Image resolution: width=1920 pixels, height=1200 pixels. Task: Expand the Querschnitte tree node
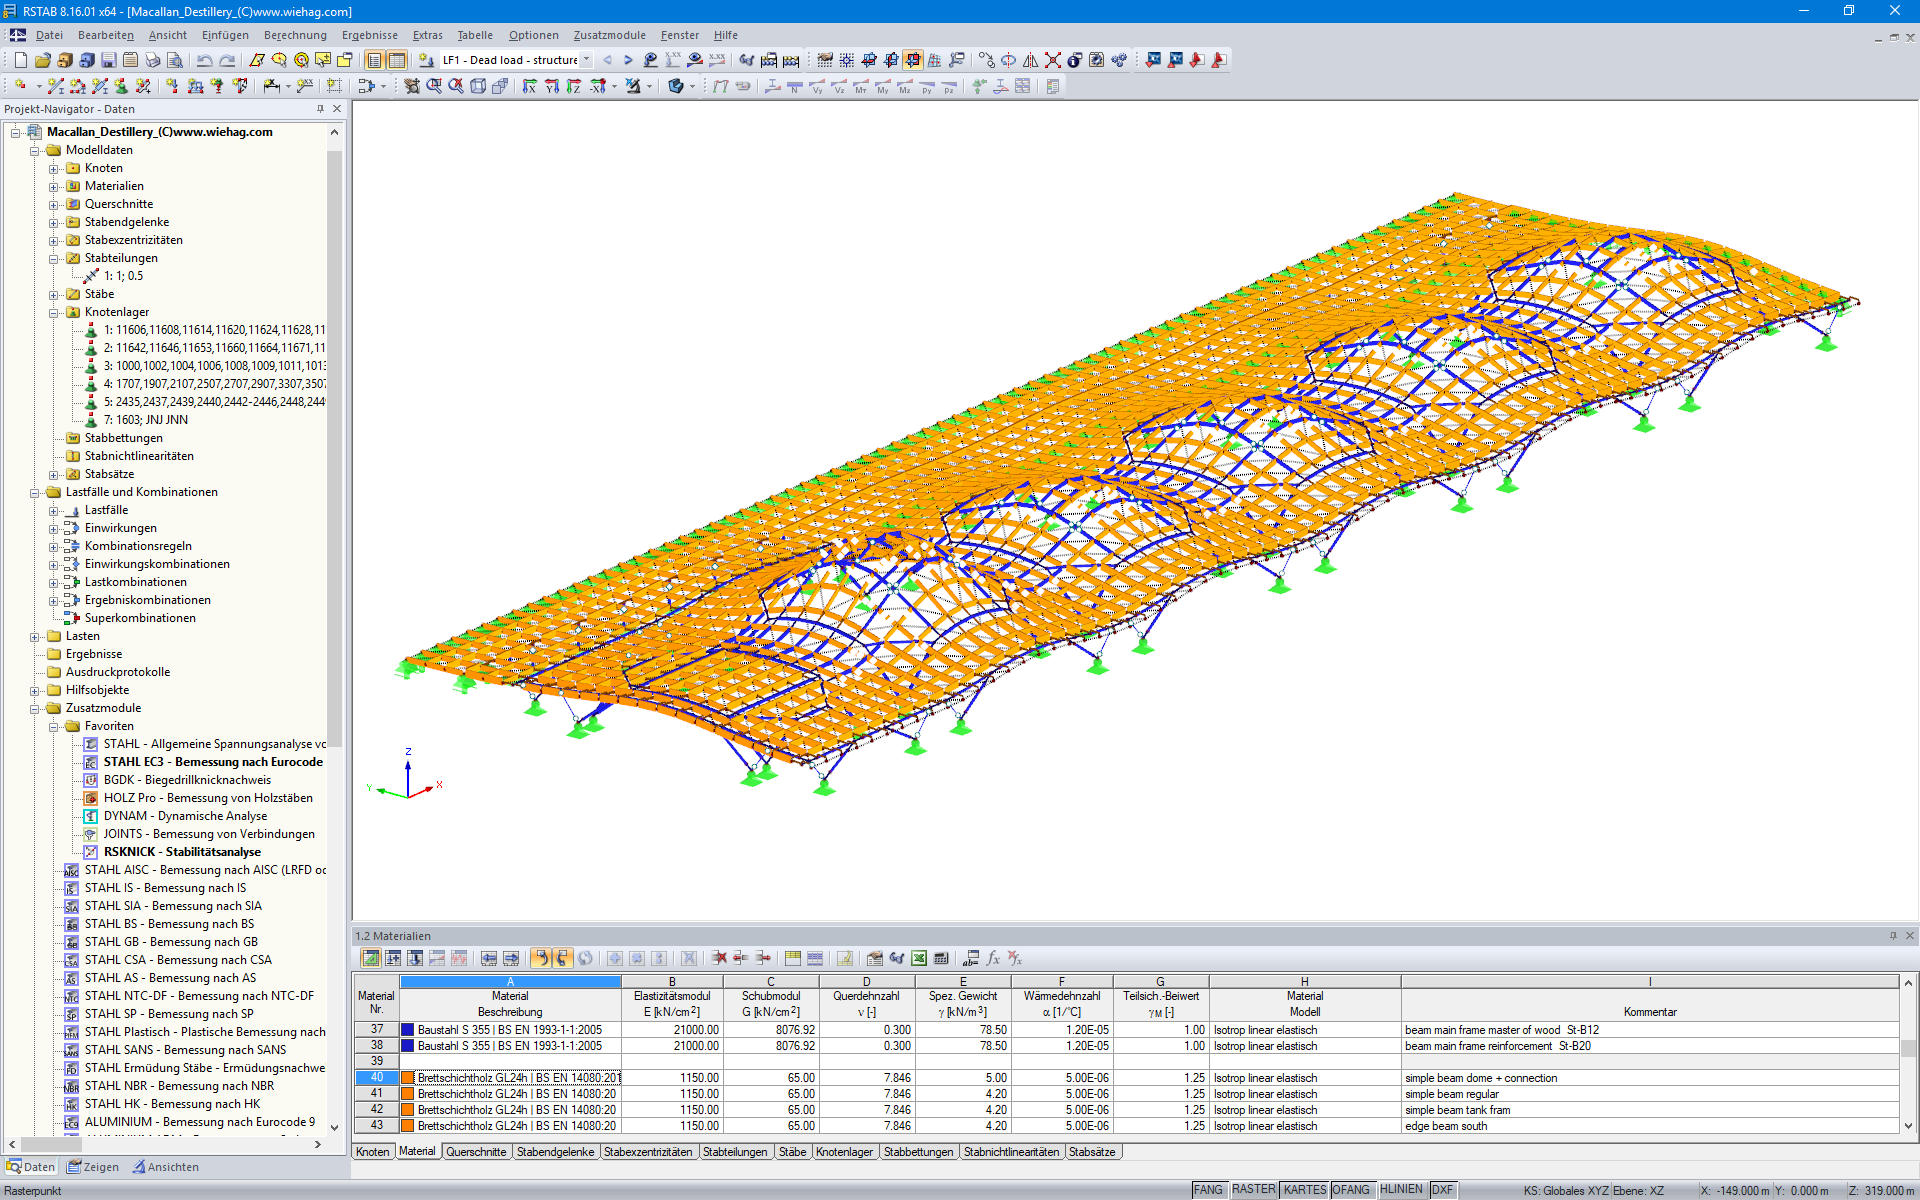point(54,204)
